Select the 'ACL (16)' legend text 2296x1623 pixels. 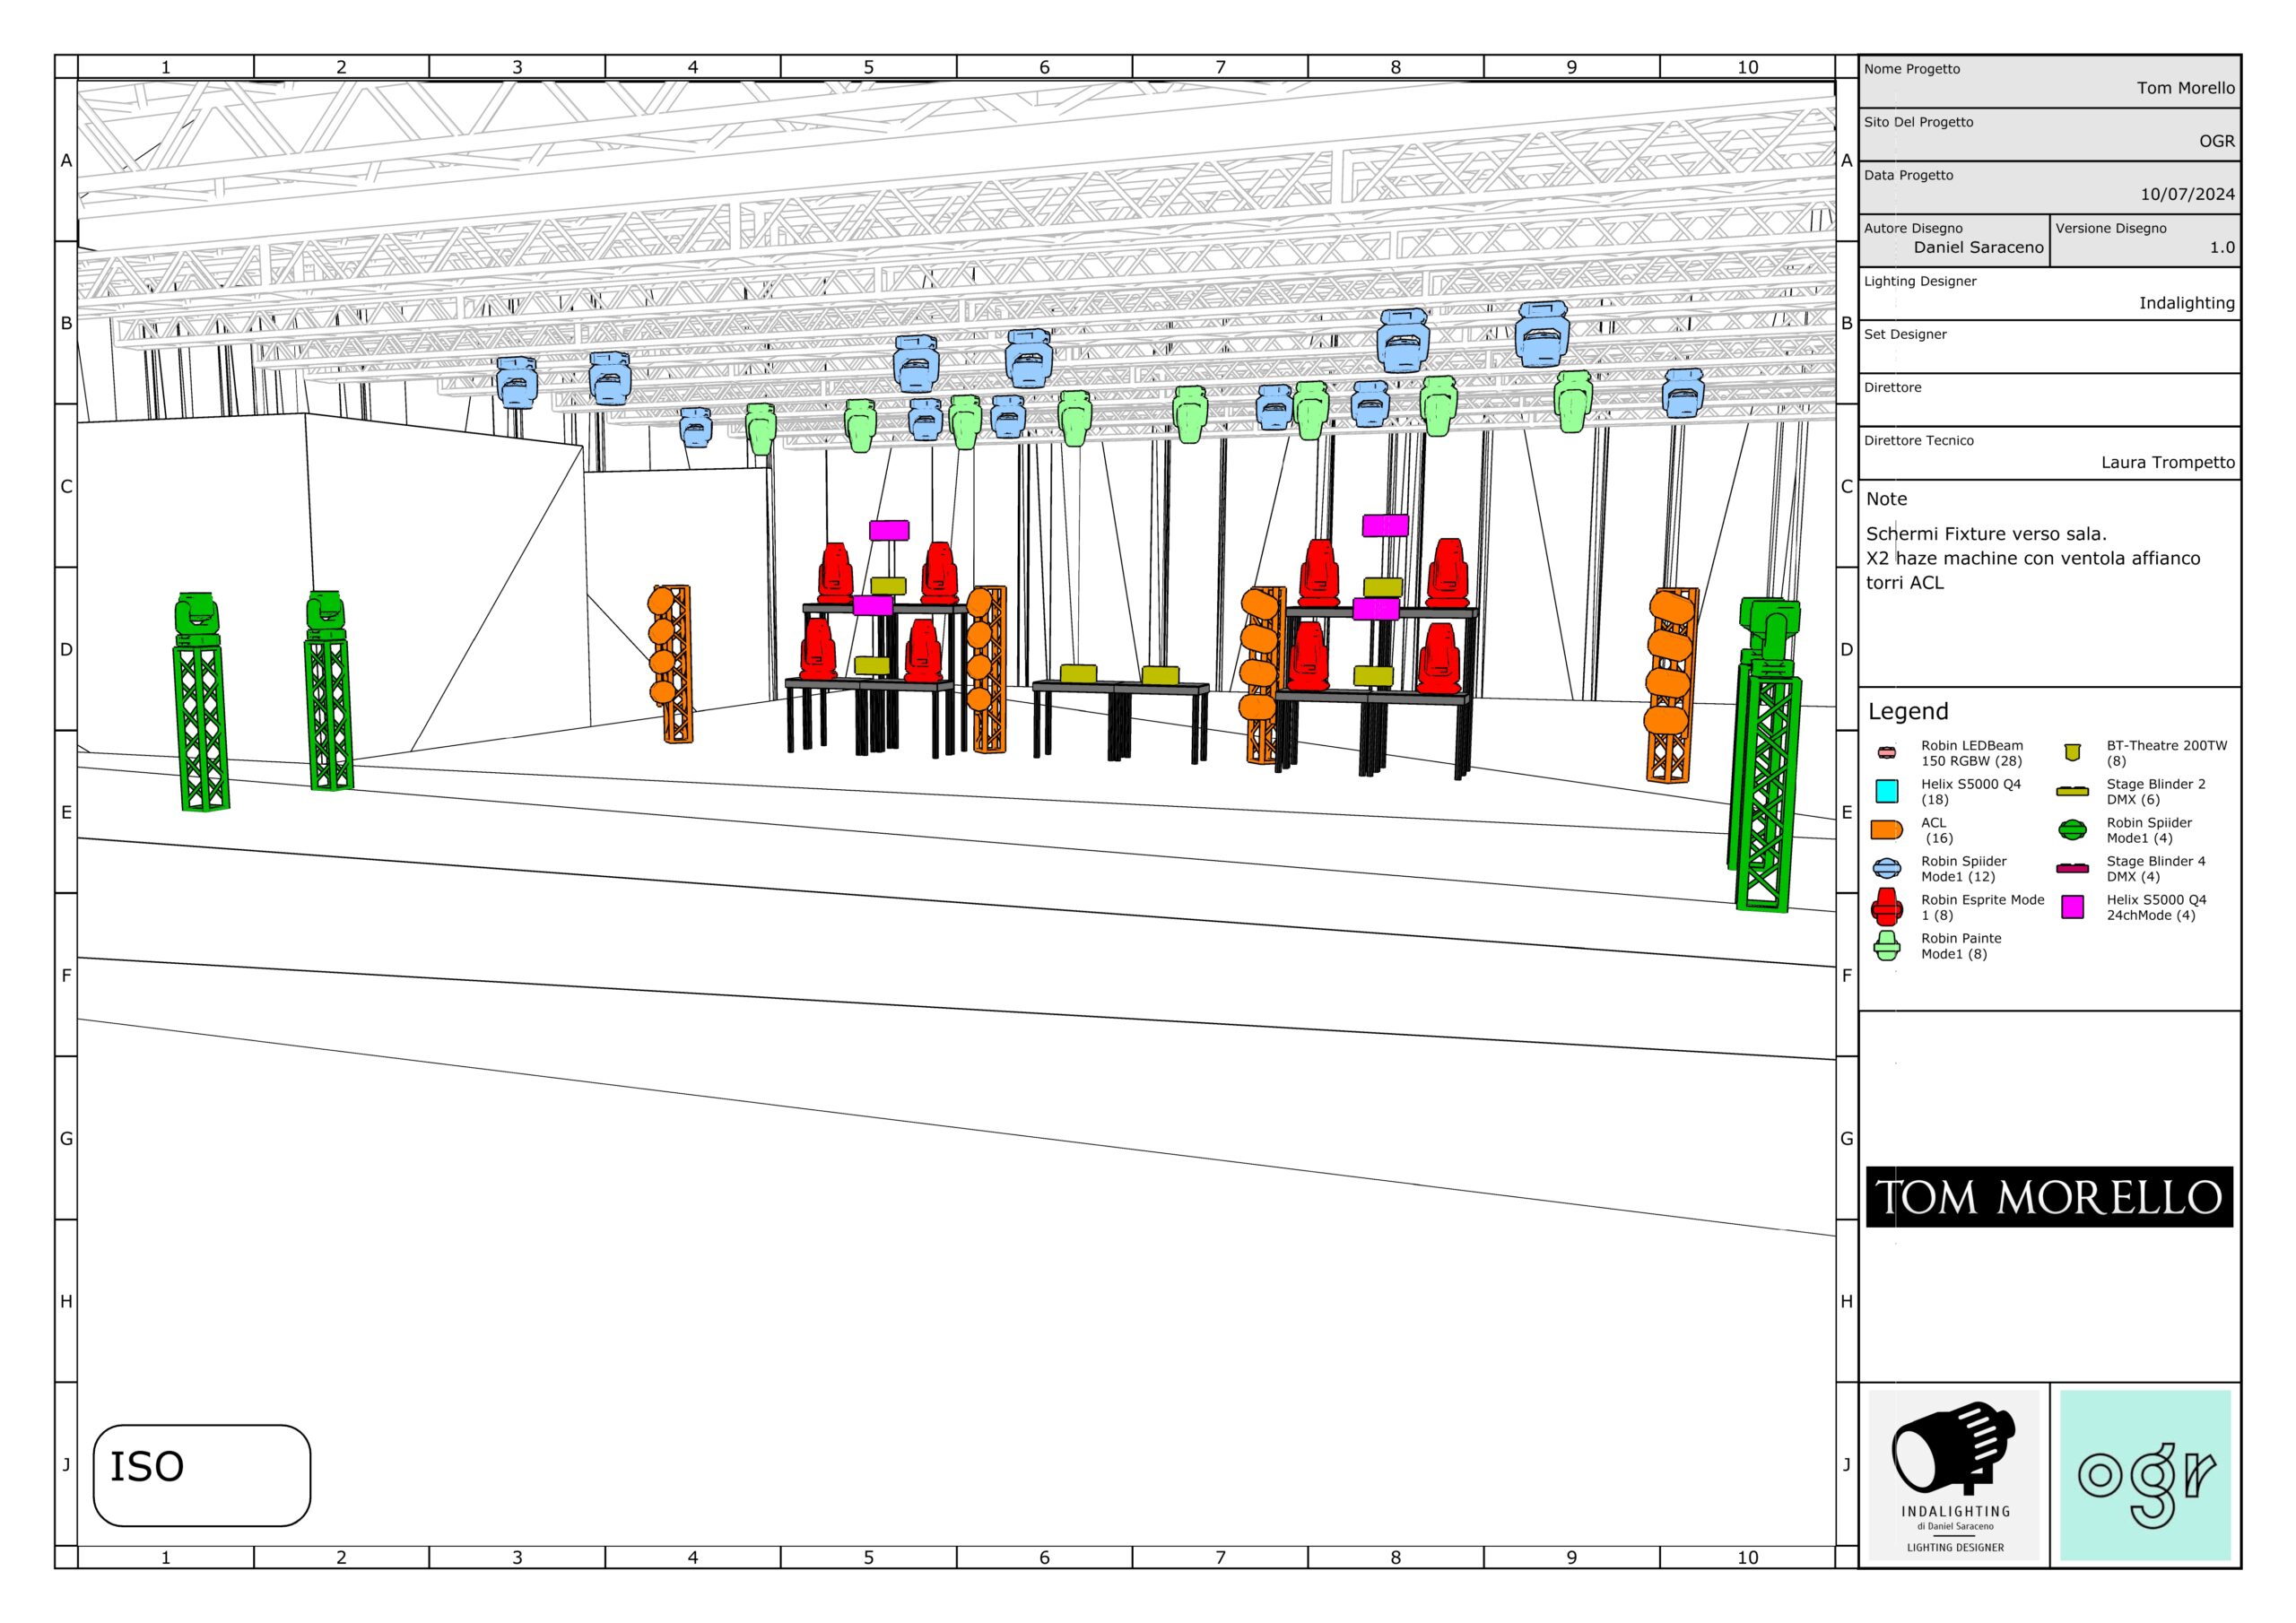coord(1937,830)
